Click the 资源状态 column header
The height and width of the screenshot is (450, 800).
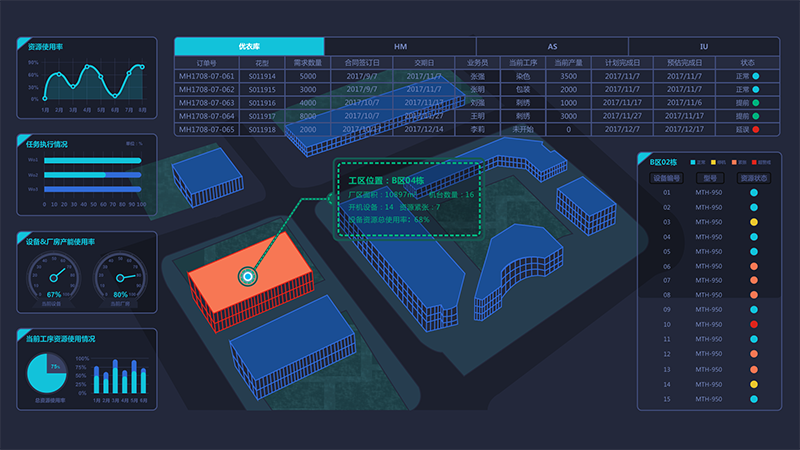[x=753, y=177]
